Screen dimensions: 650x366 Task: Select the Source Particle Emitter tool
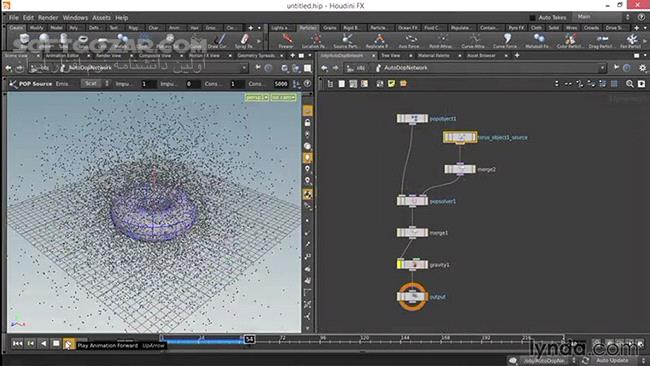[x=346, y=41]
